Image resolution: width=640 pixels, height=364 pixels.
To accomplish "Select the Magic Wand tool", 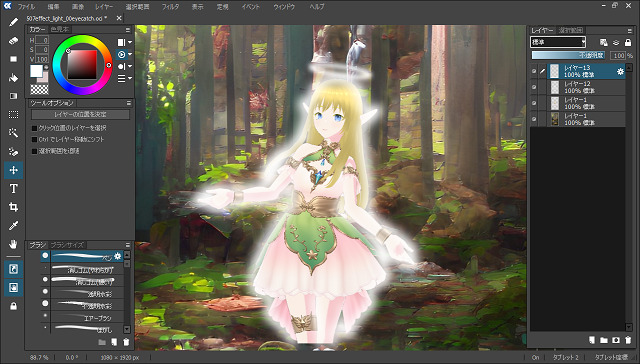I will 13,133.
